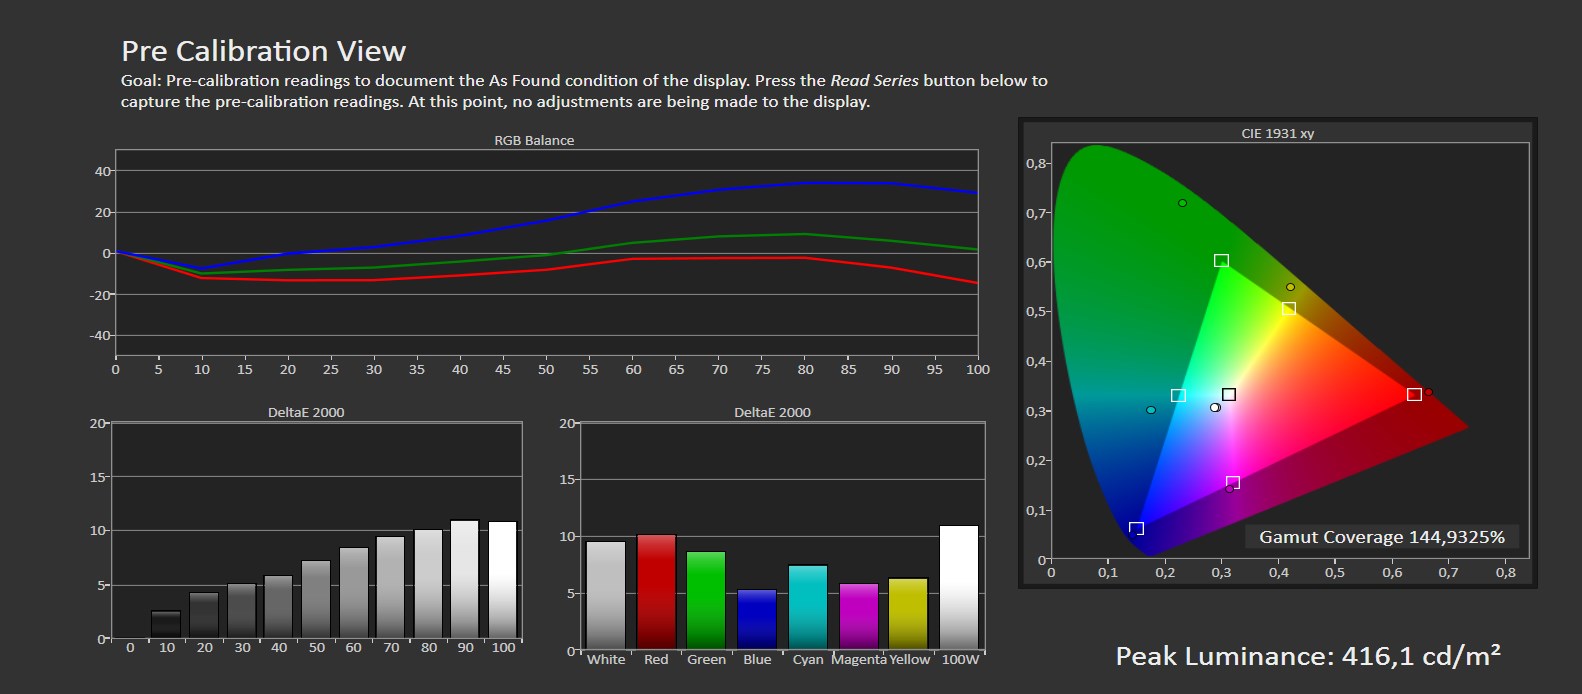The height and width of the screenshot is (694, 1582).
Task: Click the Red bar in the DeltaE chart
Action: coord(656,592)
